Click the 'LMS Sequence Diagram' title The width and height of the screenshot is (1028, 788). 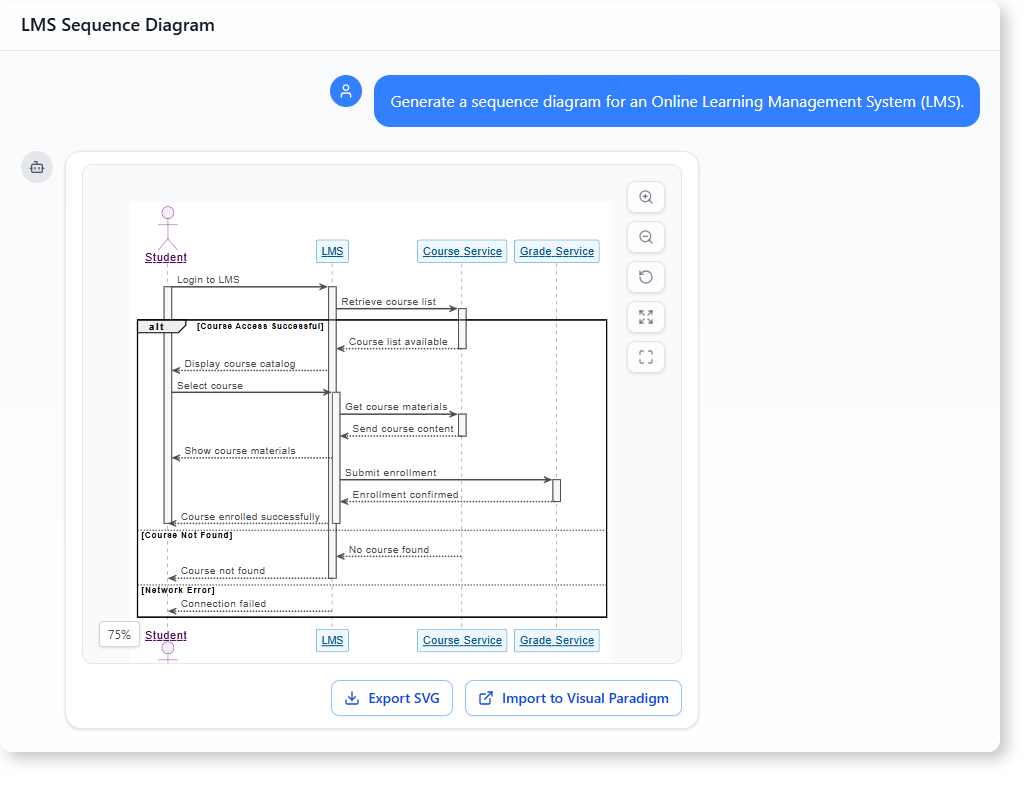[x=118, y=25]
